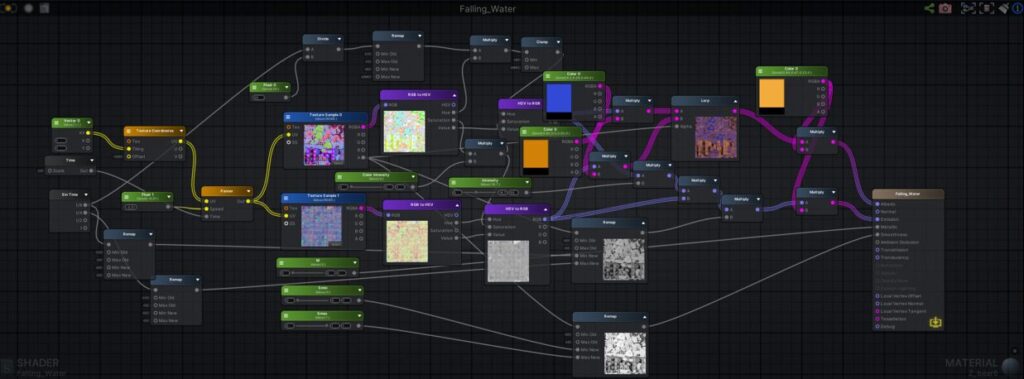
Task: Take a screenshot with the camera icon
Action: pos(945,8)
